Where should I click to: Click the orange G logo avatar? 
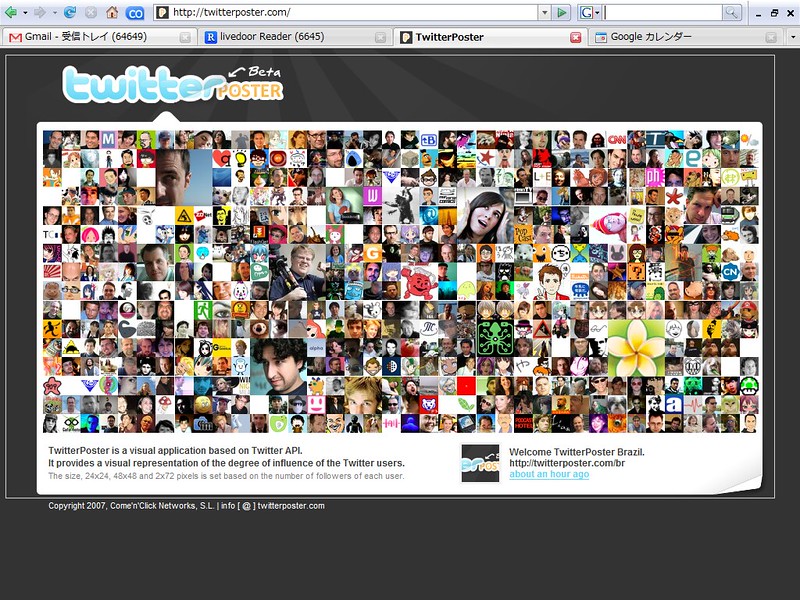(372, 253)
